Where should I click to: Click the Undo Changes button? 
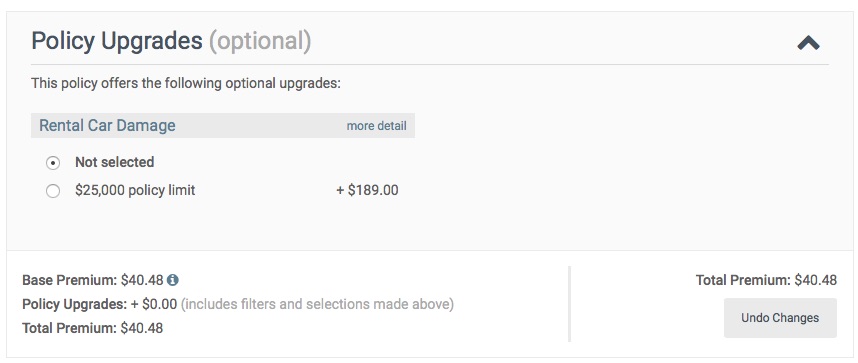[x=780, y=318]
